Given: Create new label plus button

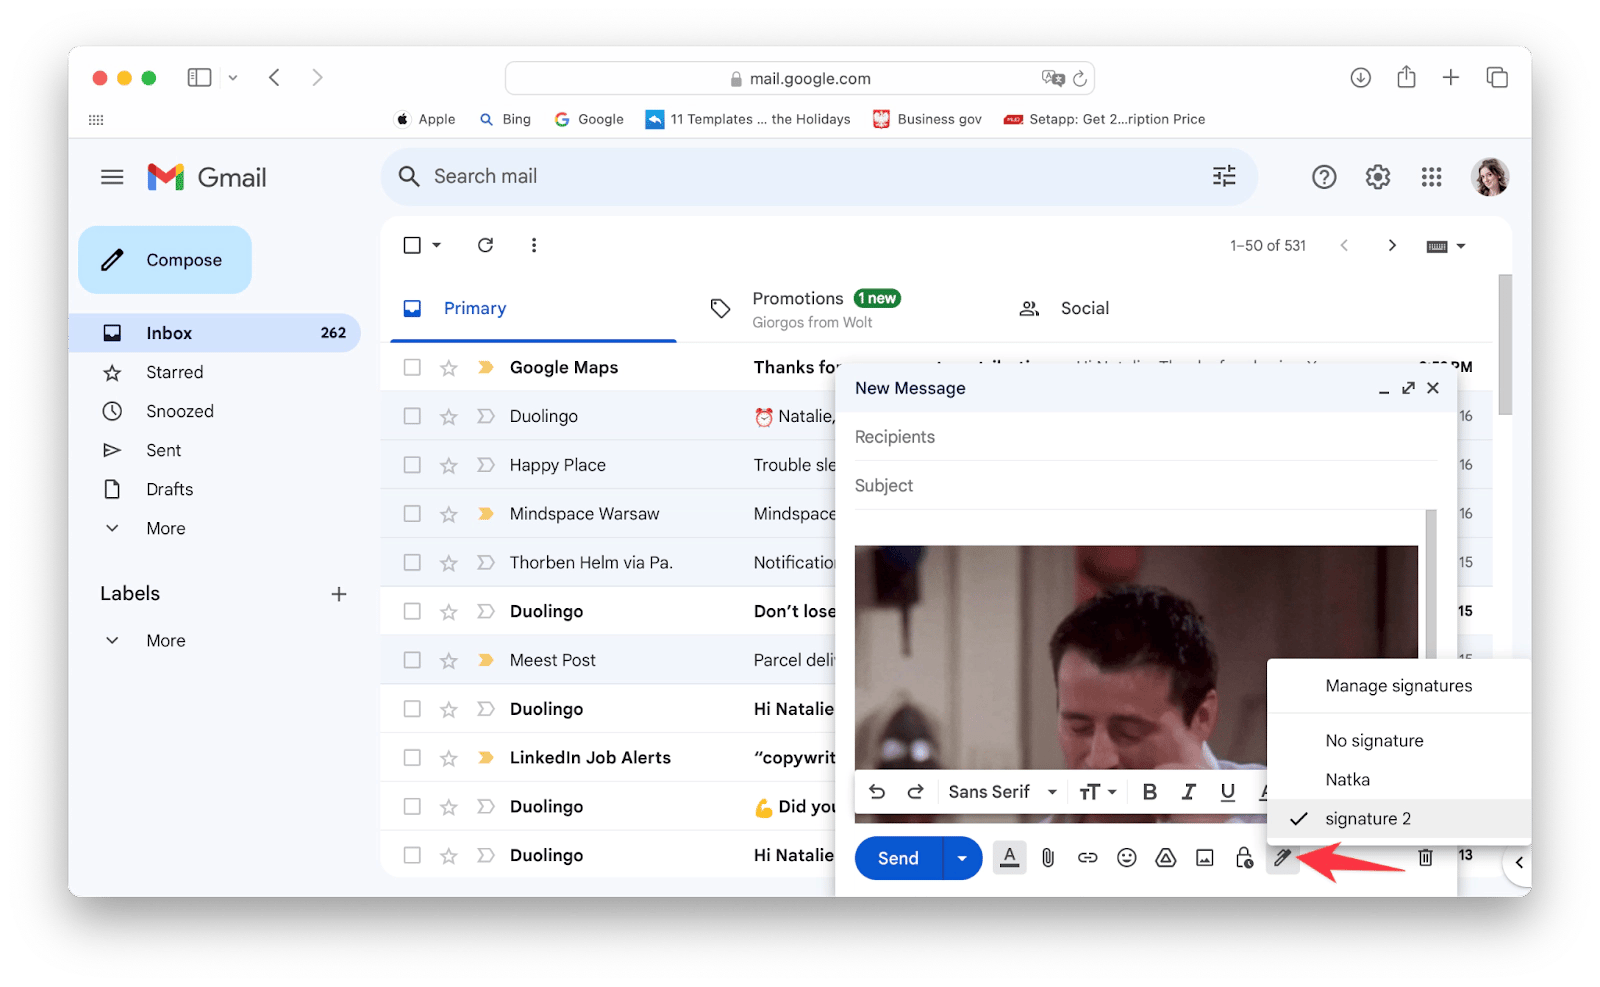Looking at the screenshot, I should coord(339,594).
